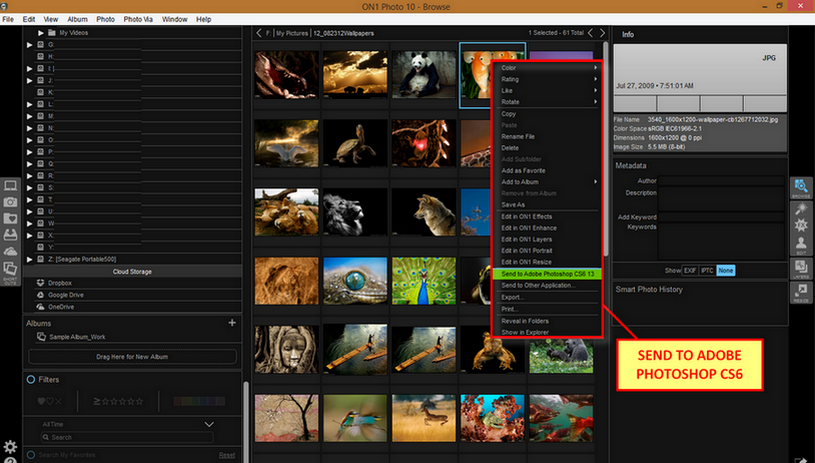Go to next photo arrow

(602, 33)
